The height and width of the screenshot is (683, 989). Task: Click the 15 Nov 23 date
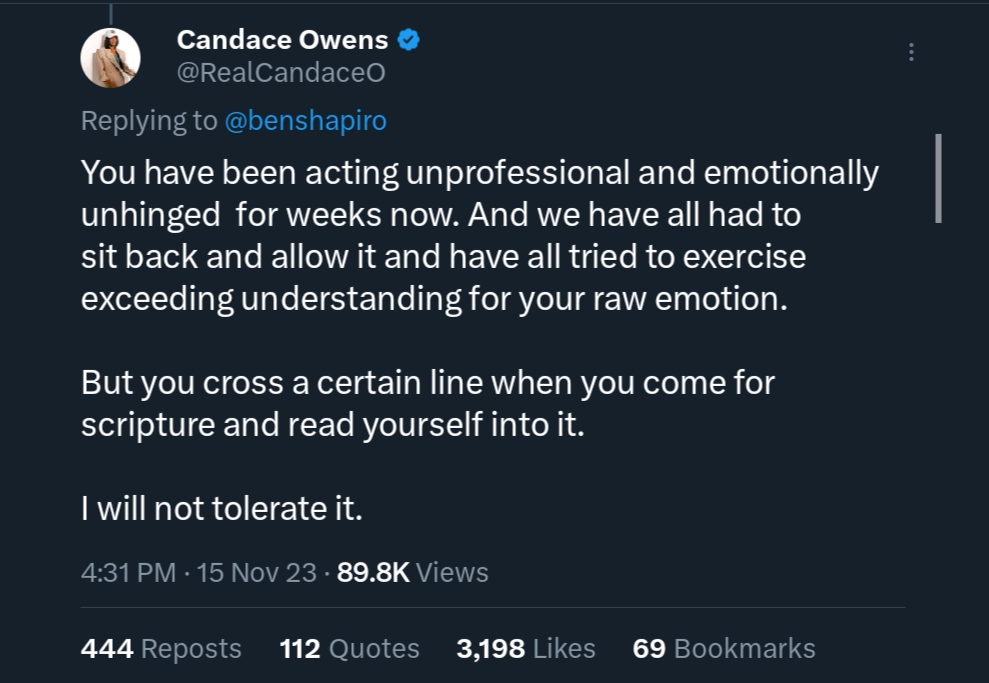coord(257,573)
